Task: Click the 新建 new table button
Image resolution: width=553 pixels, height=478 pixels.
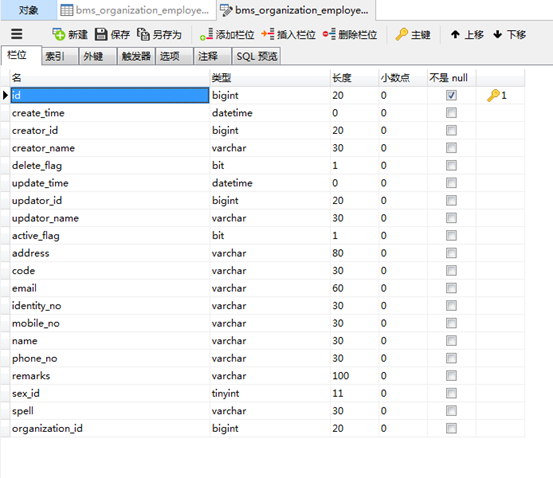Action: 70,34
